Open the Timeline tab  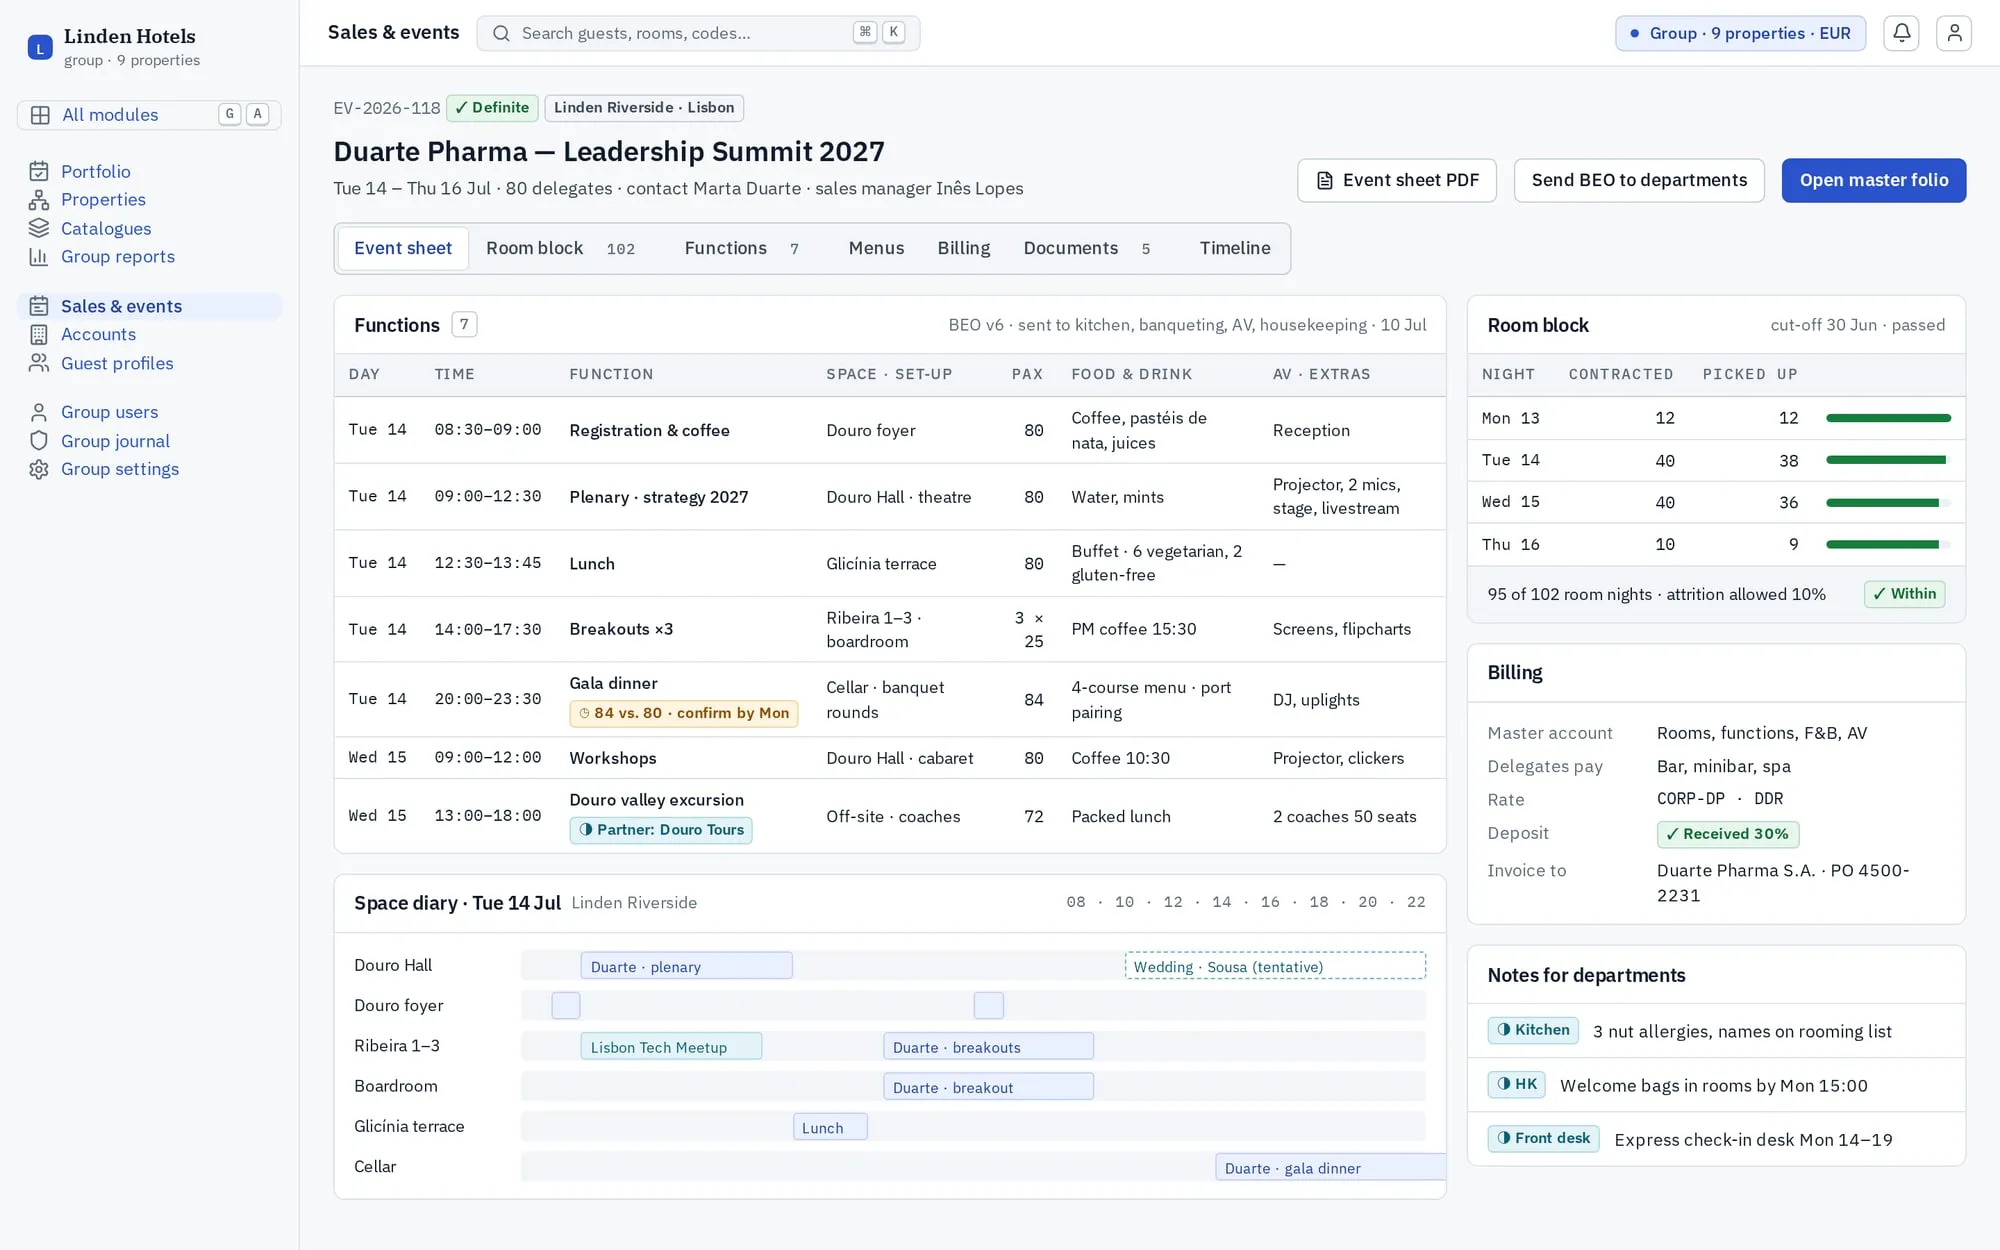(1235, 248)
